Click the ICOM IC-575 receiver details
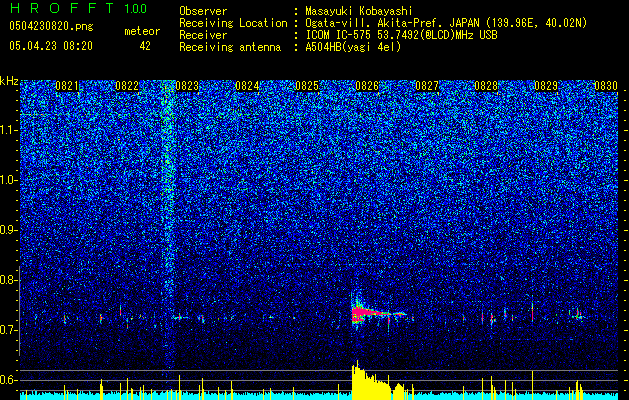This screenshot has height=400, width=629. 401,35
